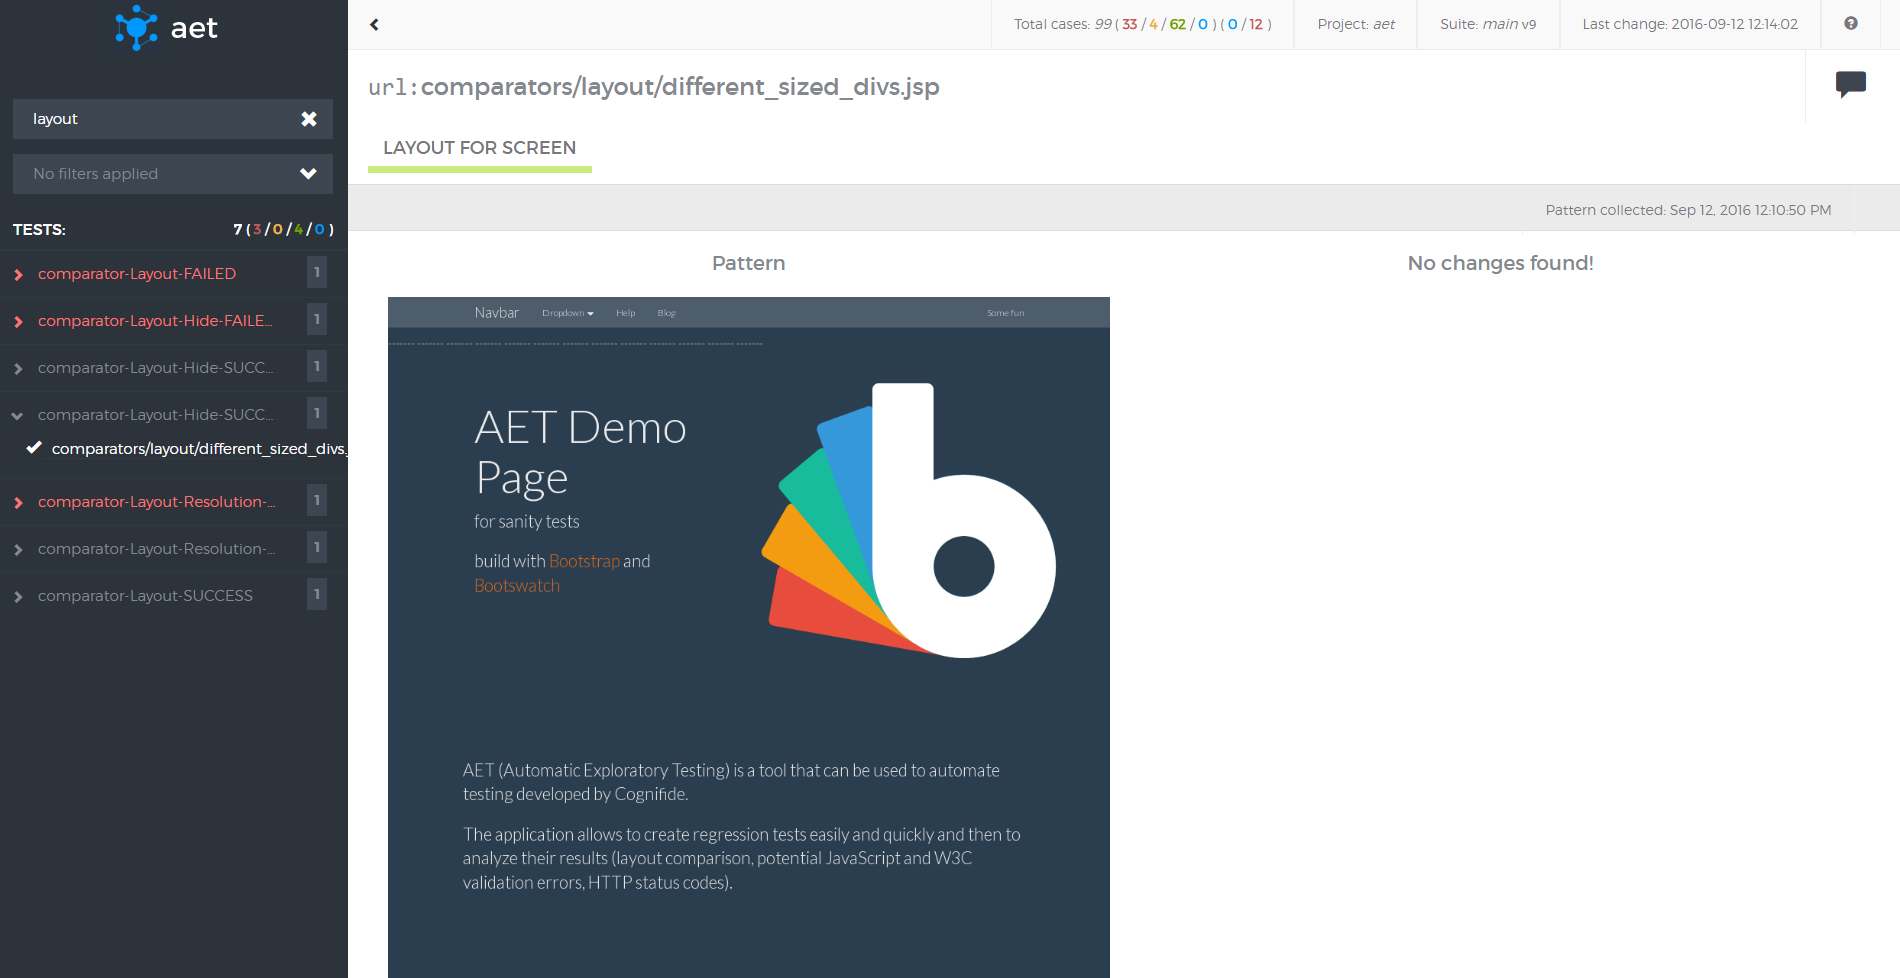Click checkmark icon beside different_sized_divs test
The width and height of the screenshot is (1900, 978).
34,448
